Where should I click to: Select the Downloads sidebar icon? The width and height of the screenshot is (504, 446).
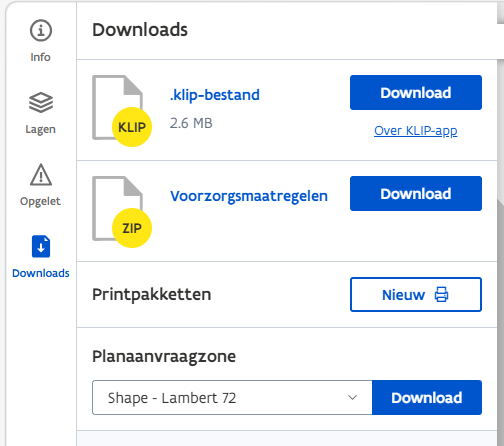tap(41, 247)
